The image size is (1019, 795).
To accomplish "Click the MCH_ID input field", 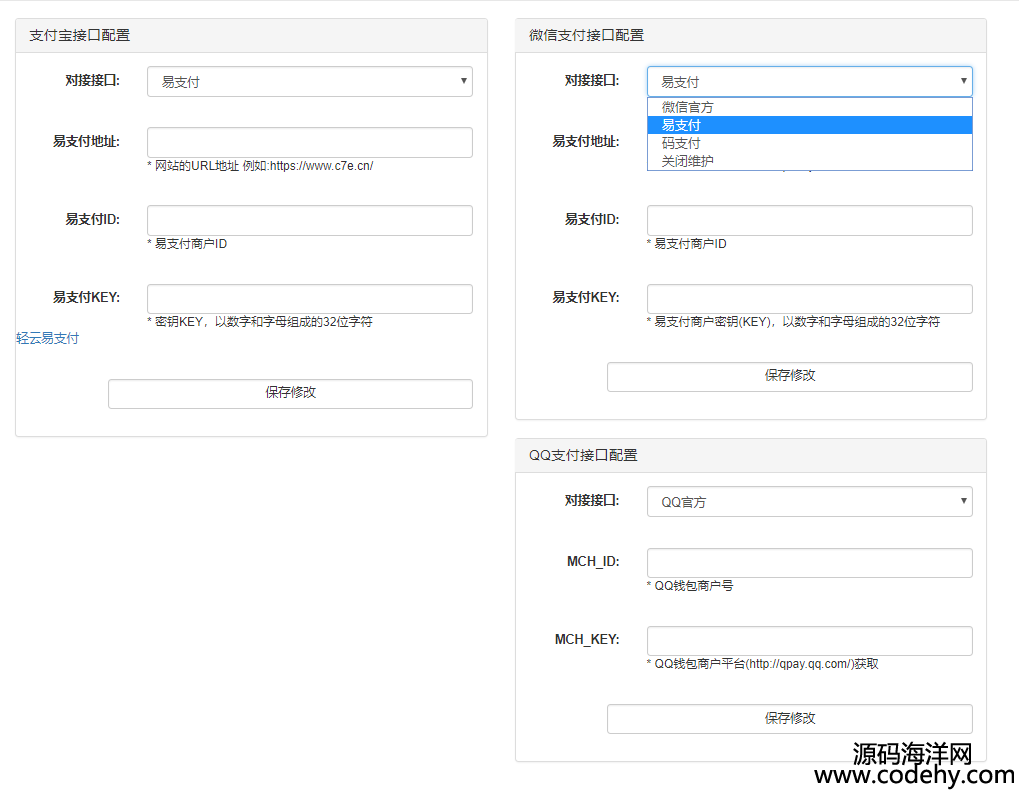I will click(808, 563).
